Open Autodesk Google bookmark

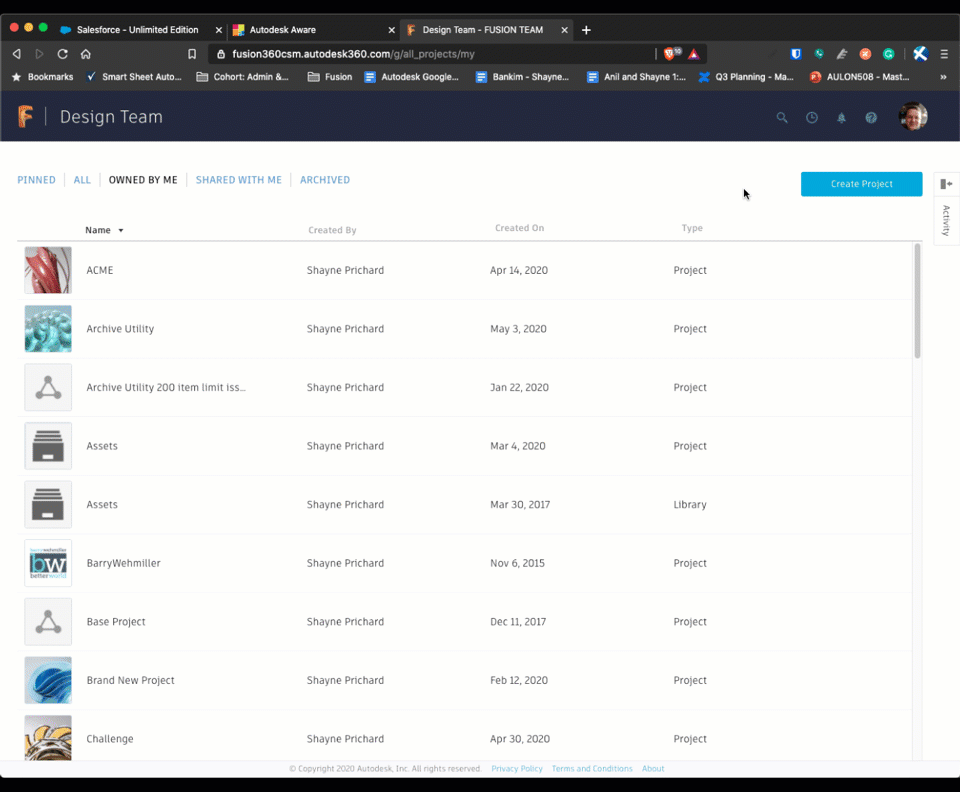(x=411, y=77)
